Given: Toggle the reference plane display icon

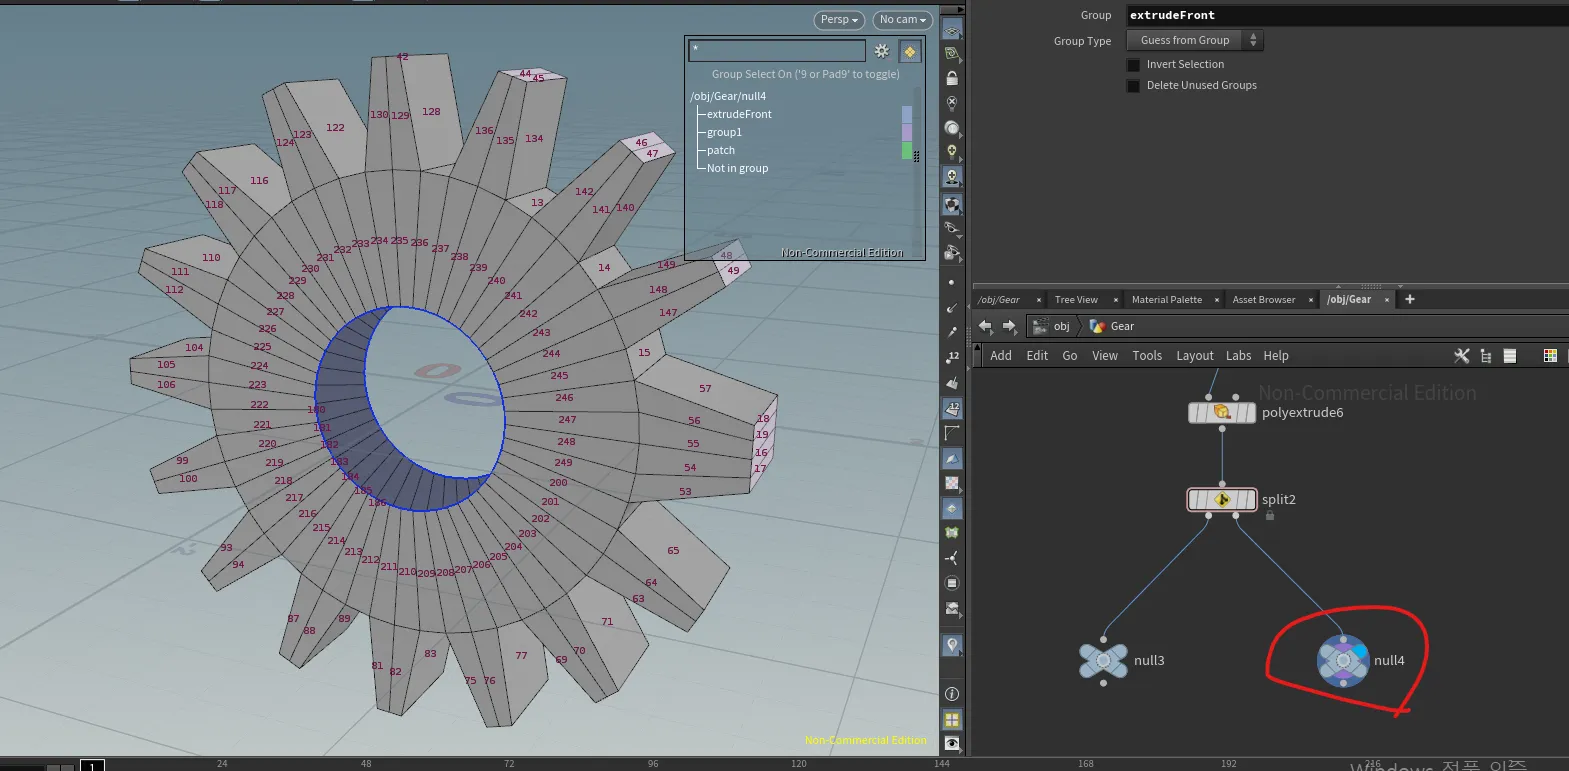Looking at the screenshot, I should (x=952, y=30).
